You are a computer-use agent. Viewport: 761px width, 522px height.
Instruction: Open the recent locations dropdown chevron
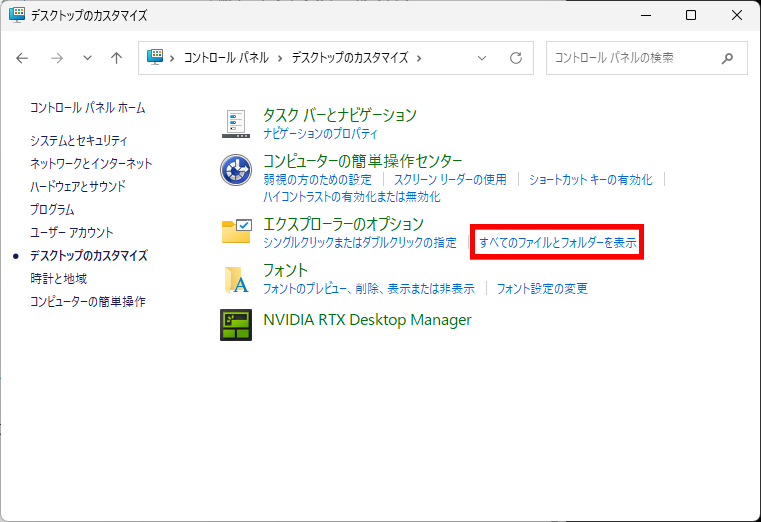coord(87,58)
